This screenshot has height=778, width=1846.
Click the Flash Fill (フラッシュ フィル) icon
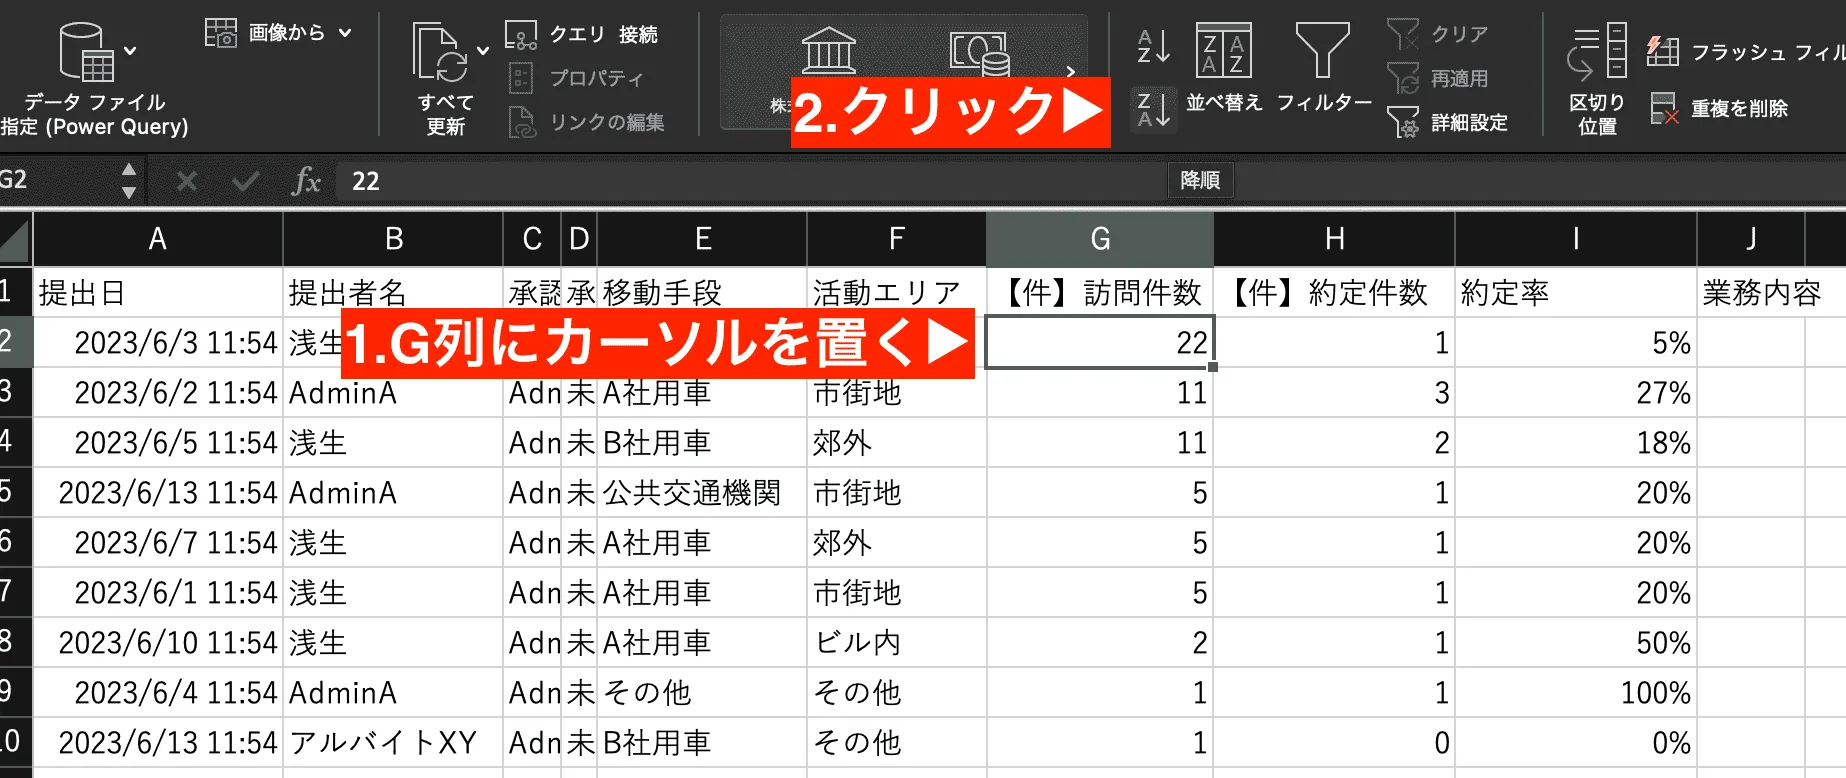pyautogui.click(x=1663, y=51)
